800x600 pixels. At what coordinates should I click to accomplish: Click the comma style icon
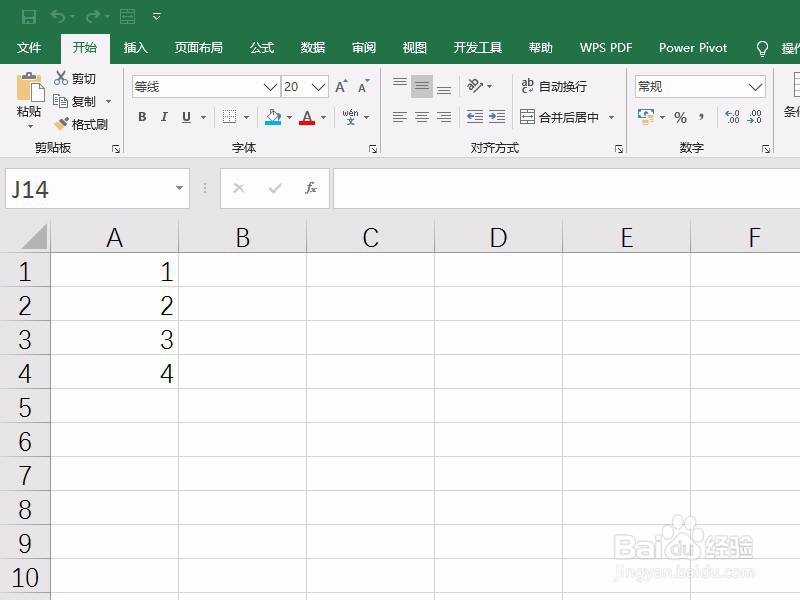click(x=700, y=117)
